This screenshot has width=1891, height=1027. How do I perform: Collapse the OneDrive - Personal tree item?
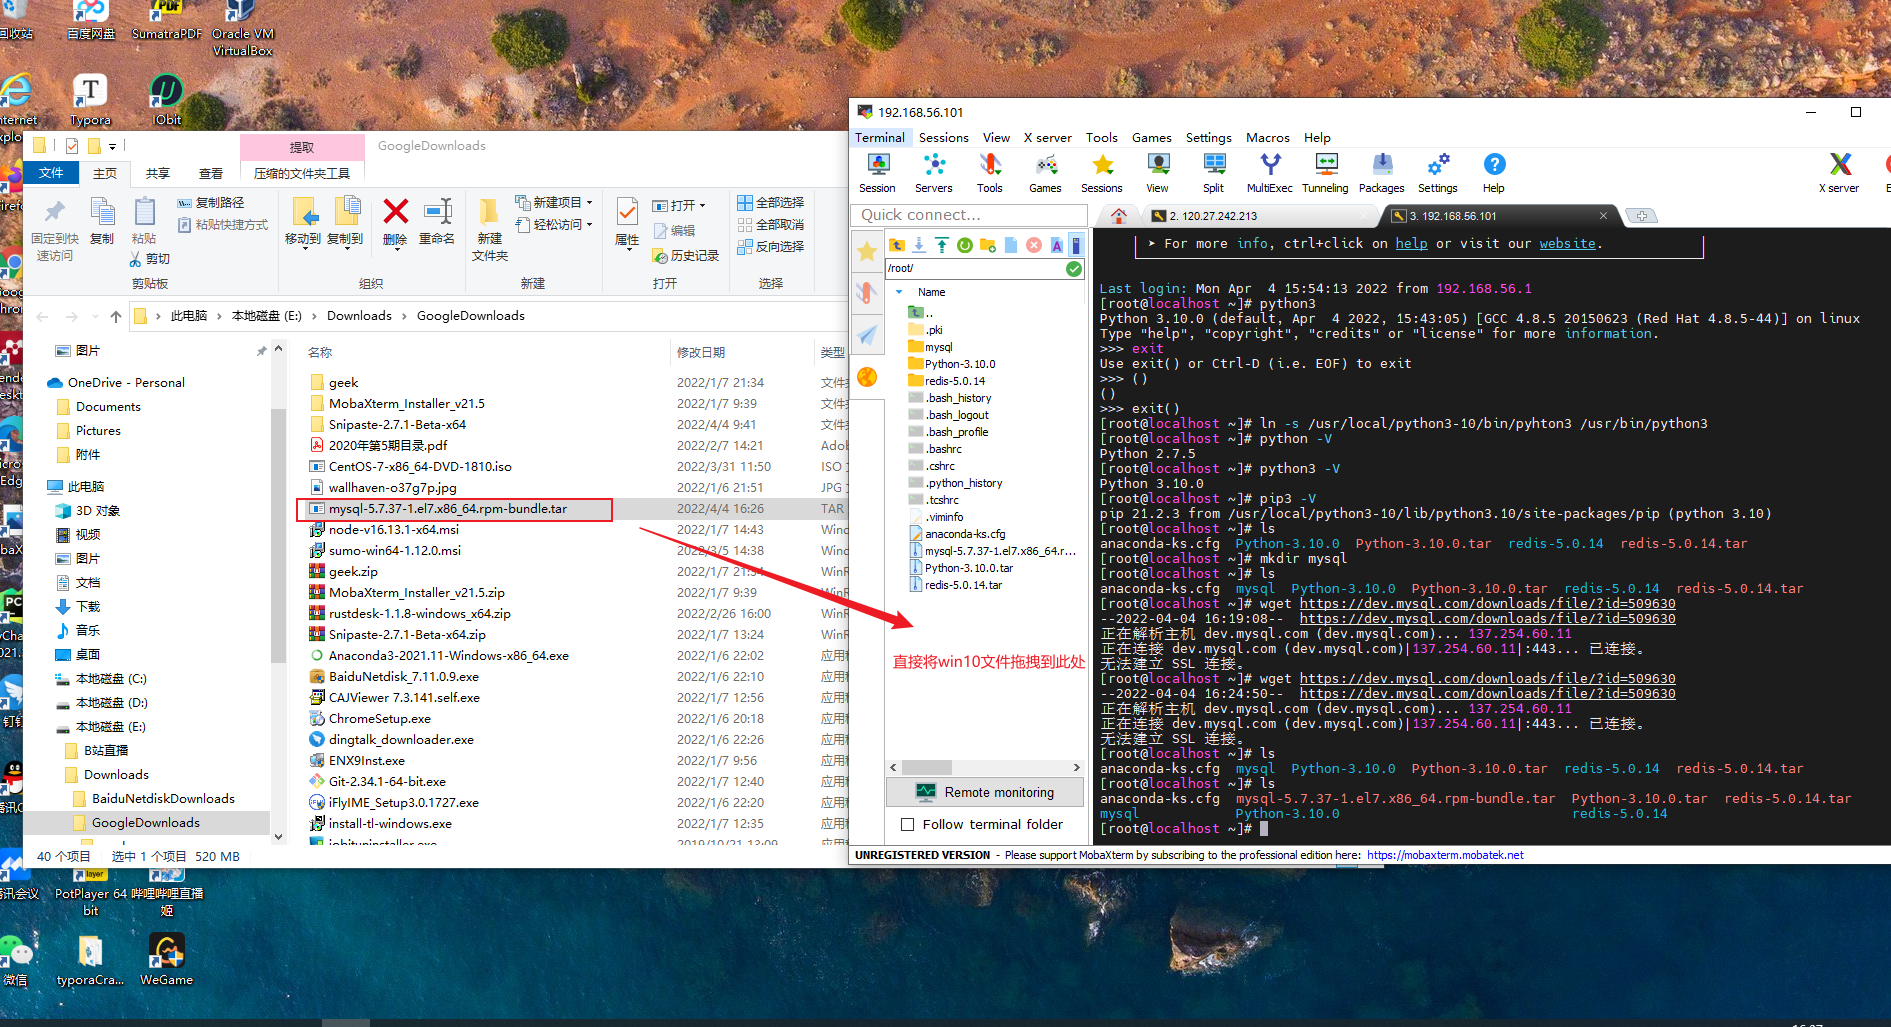[40, 382]
